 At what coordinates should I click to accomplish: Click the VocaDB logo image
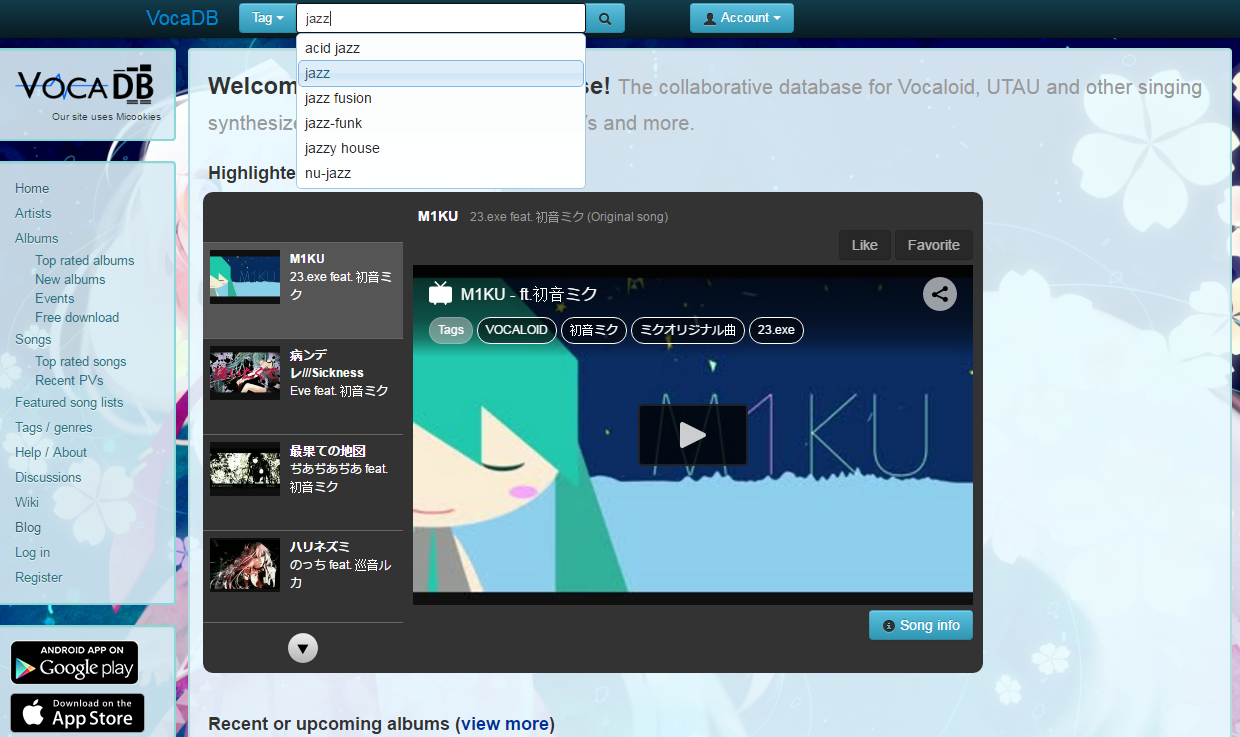point(86,87)
